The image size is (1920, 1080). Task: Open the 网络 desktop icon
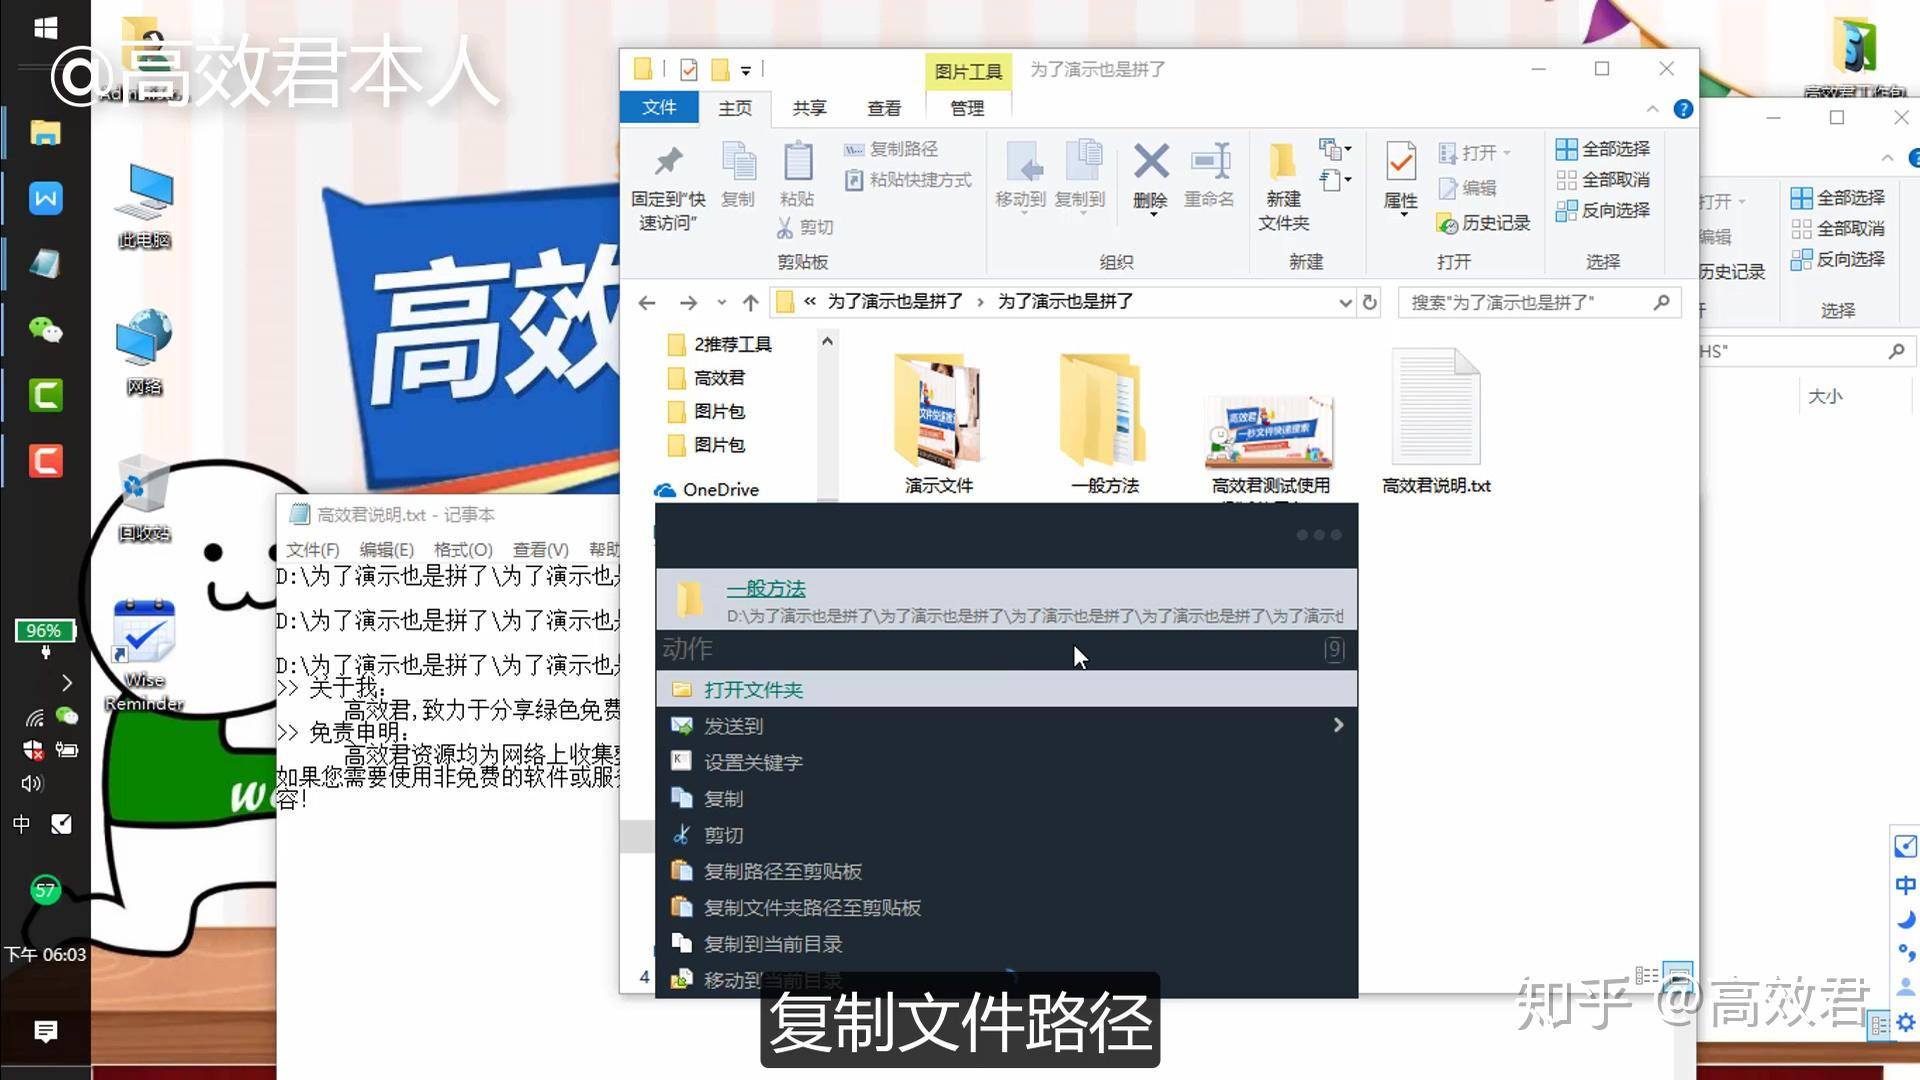144,353
